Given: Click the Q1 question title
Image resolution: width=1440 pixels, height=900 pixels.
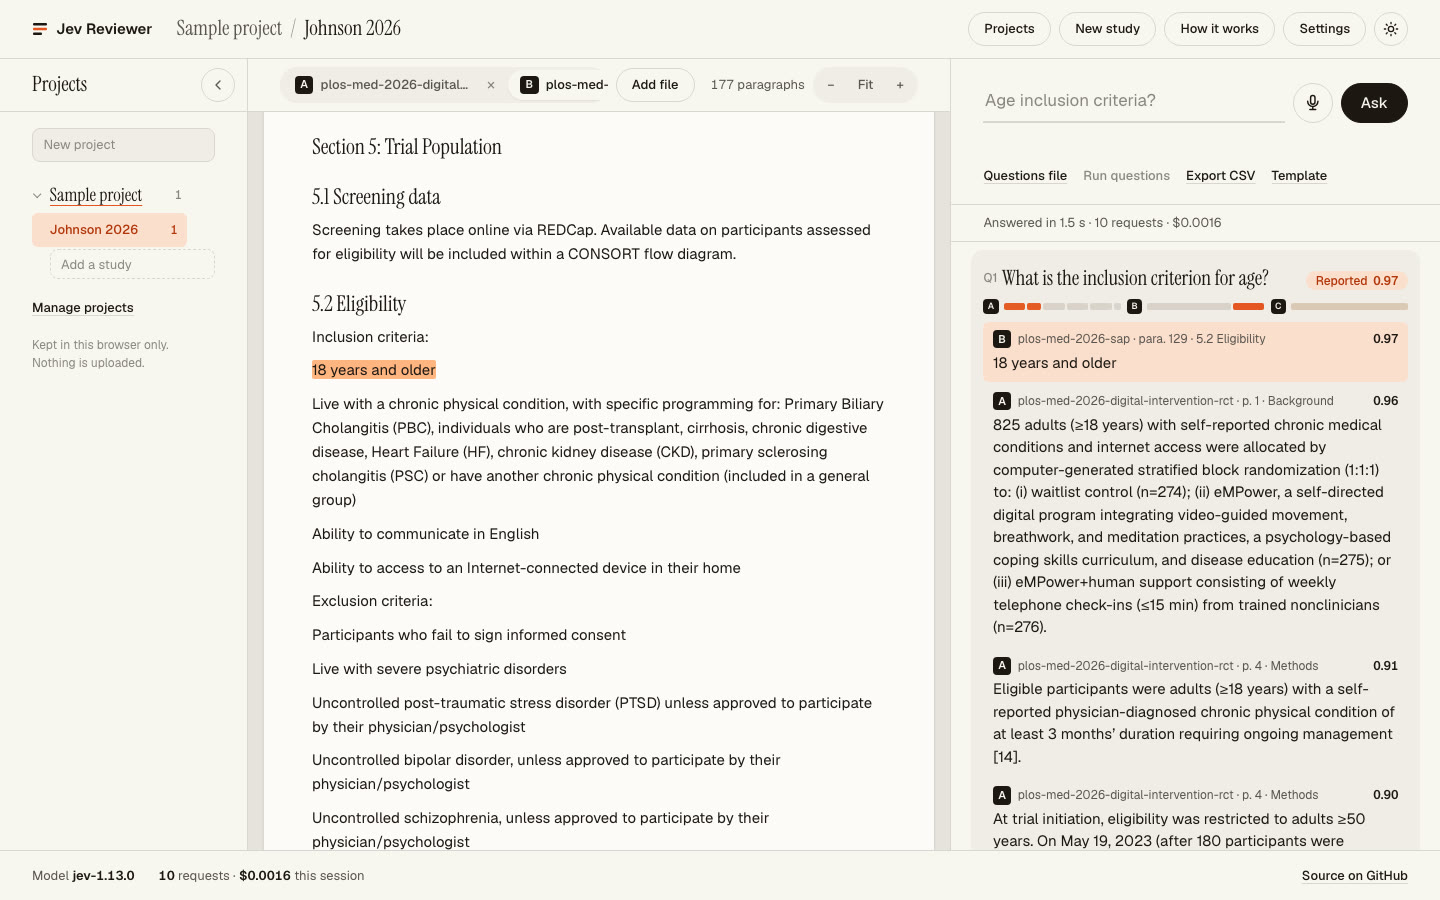Looking at the screenshot, I should pos(1135,278).
